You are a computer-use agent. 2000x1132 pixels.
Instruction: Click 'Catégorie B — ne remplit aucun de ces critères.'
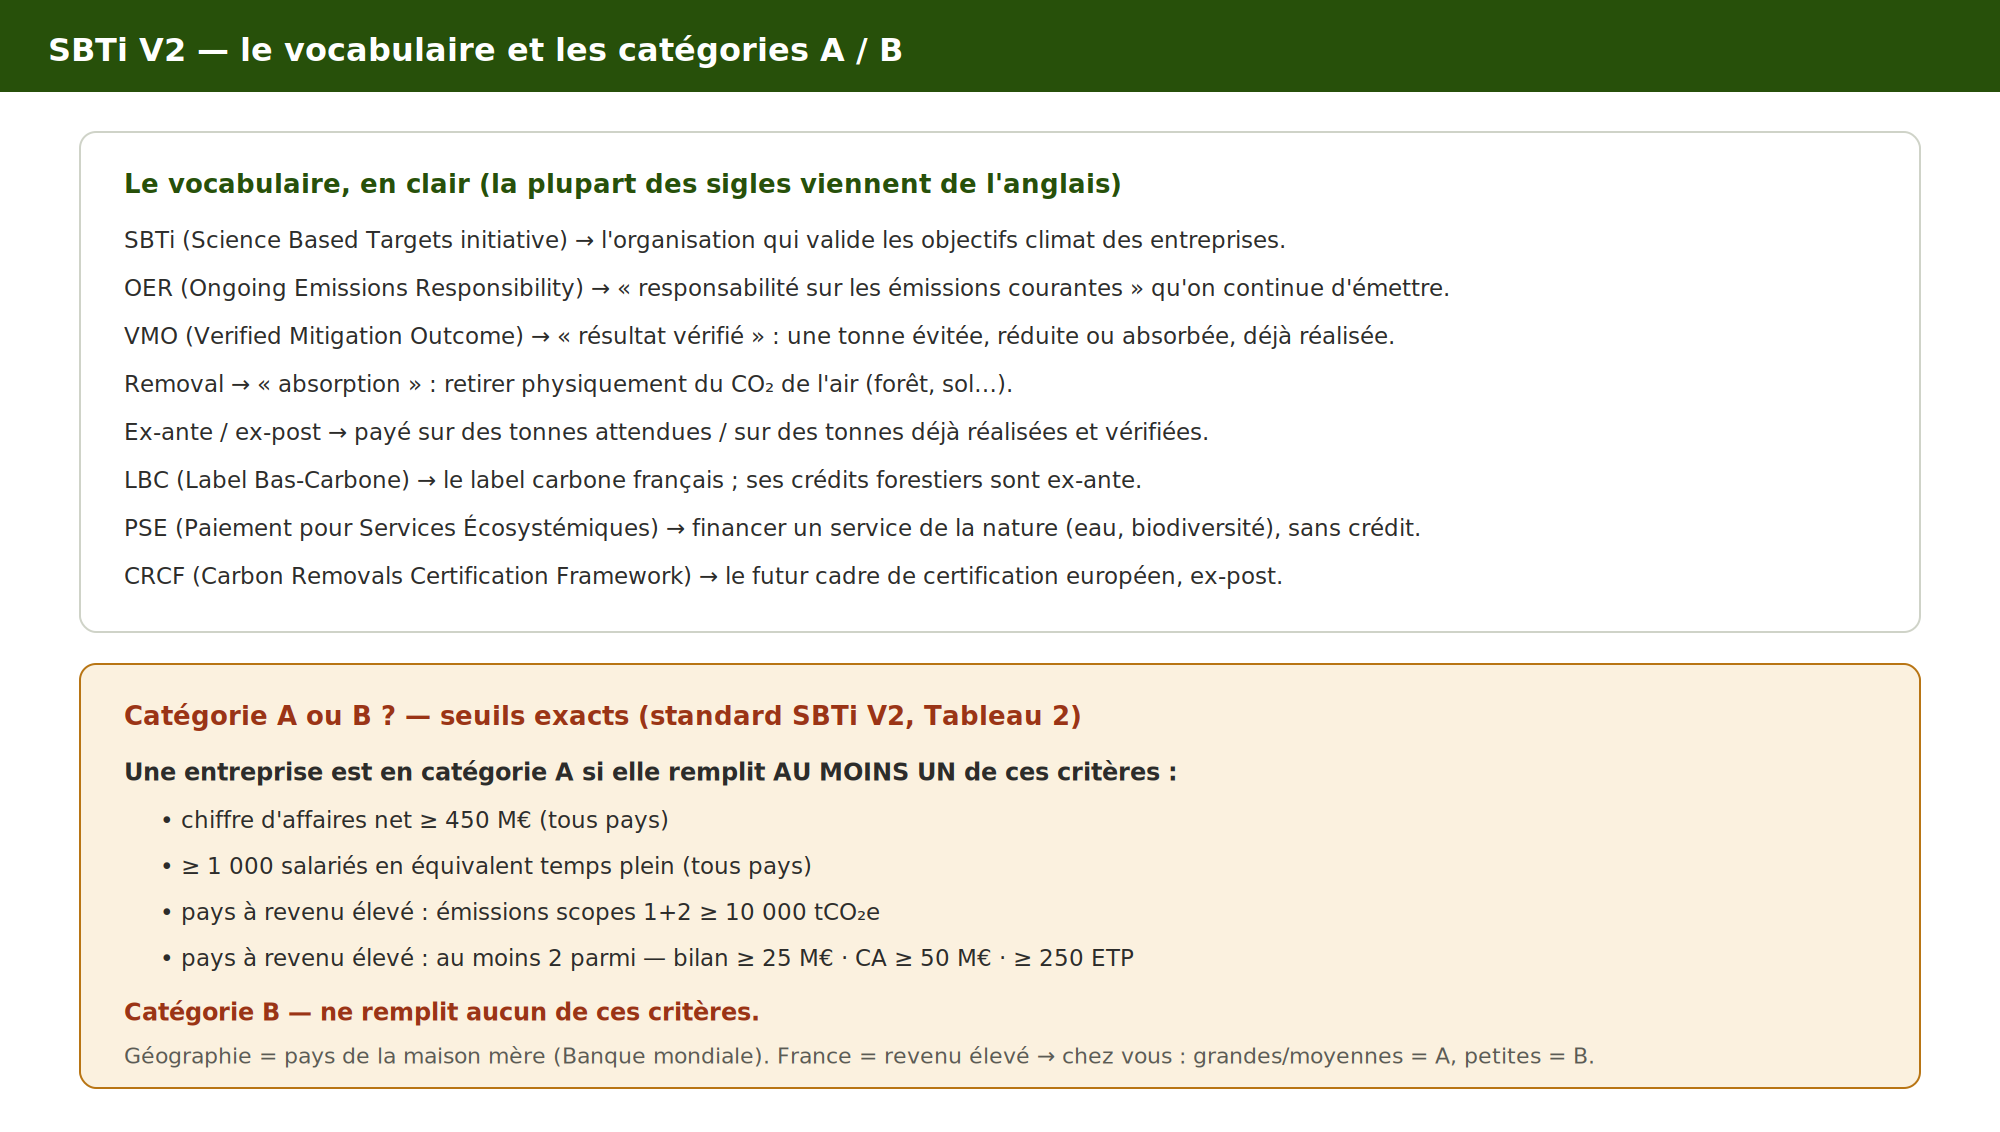click(441, 1012)
